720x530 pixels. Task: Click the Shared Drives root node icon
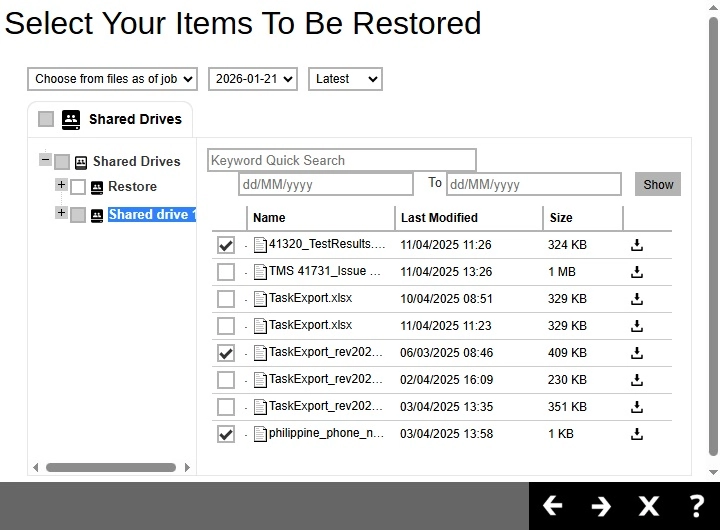pyautogui.click(x=81, y=162)
